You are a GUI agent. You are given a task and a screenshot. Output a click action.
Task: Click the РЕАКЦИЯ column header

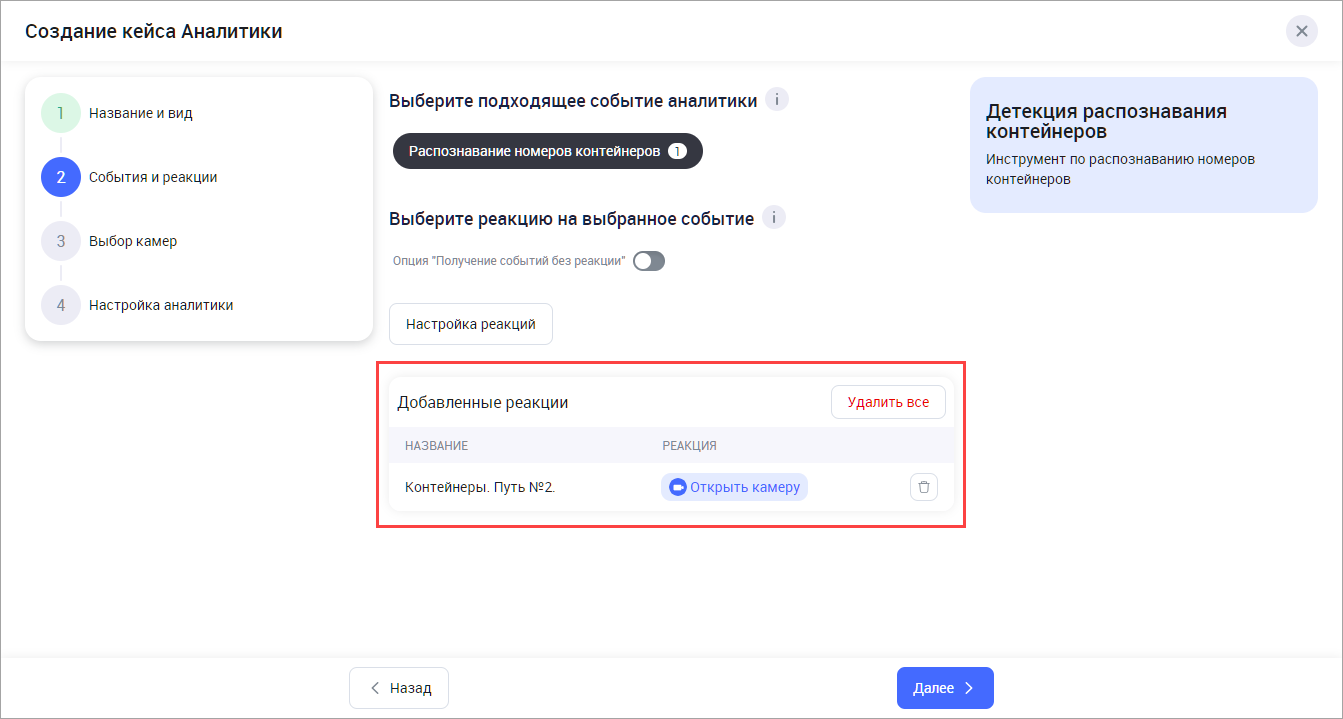[689, 445]
